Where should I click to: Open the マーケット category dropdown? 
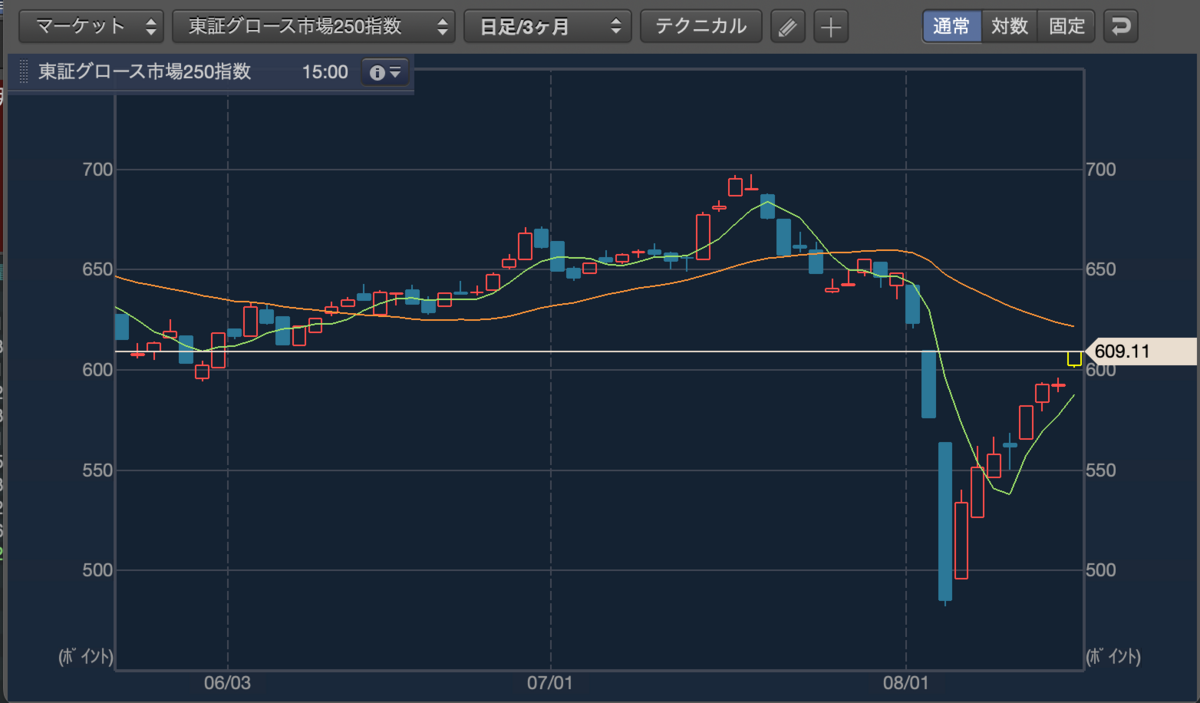(x=93, y=26)
